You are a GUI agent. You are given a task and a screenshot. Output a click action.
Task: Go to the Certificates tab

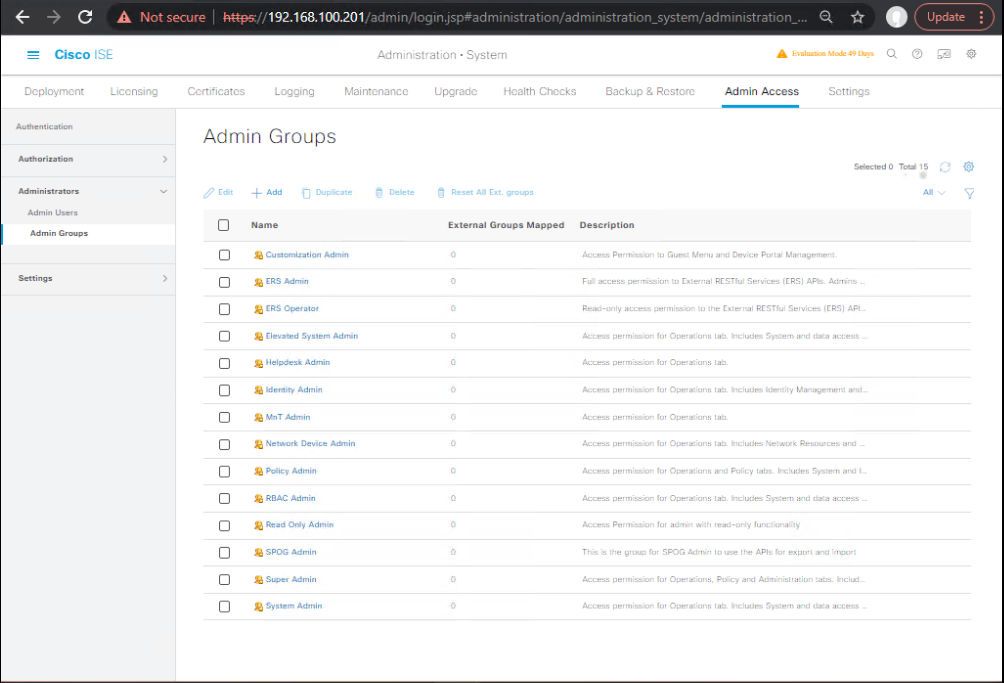coord(216,92)
